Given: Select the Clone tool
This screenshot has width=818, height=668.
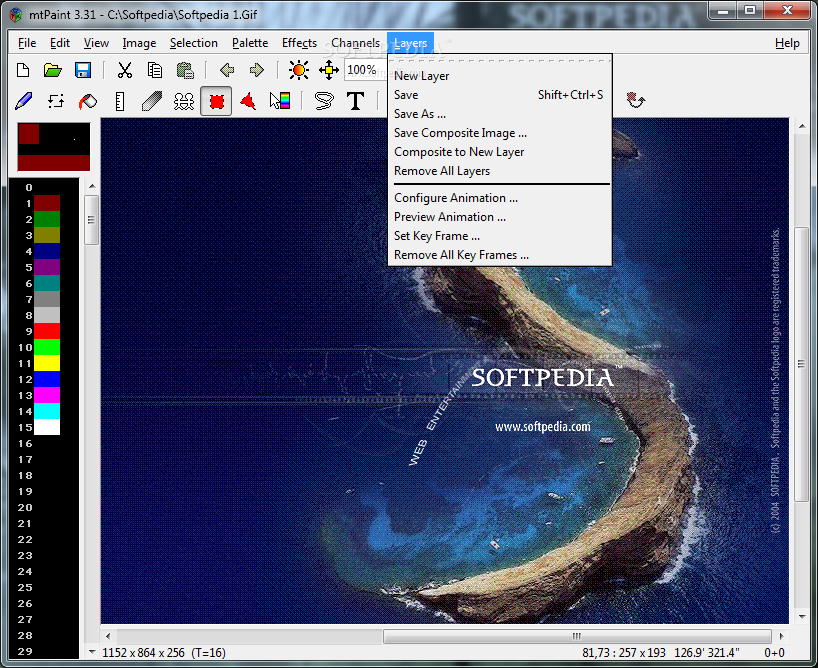Looking at the screenshot, I should pyautogui.click(x=184, y=101).
